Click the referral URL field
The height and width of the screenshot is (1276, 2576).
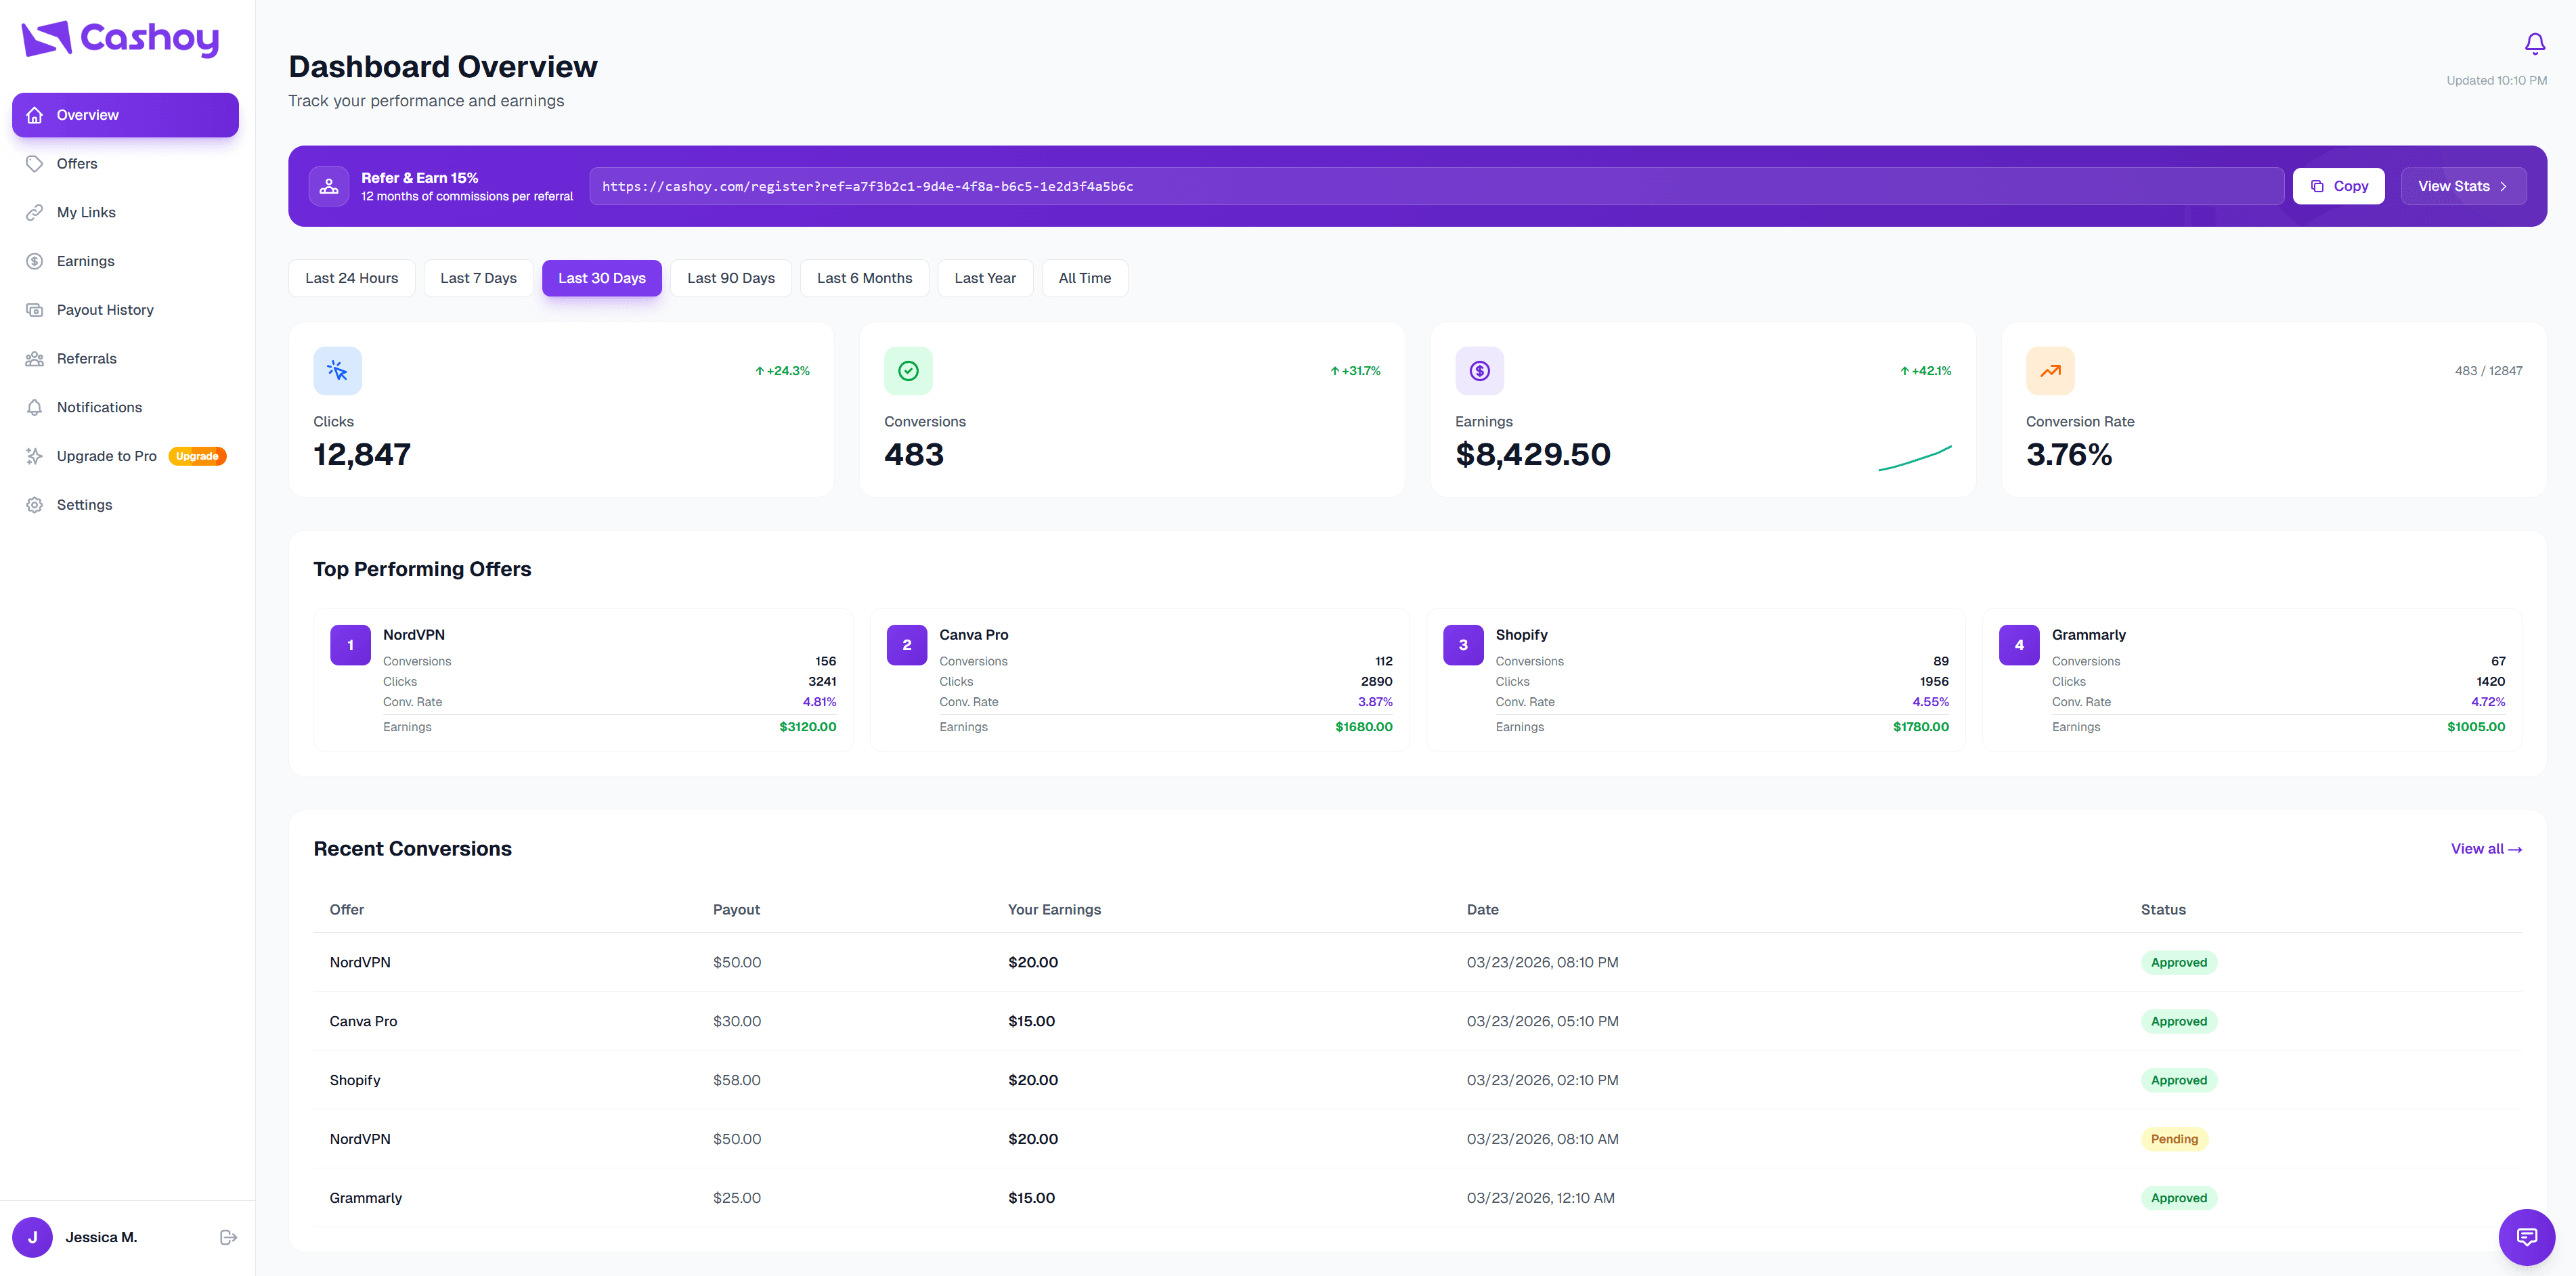(1436, 186)
